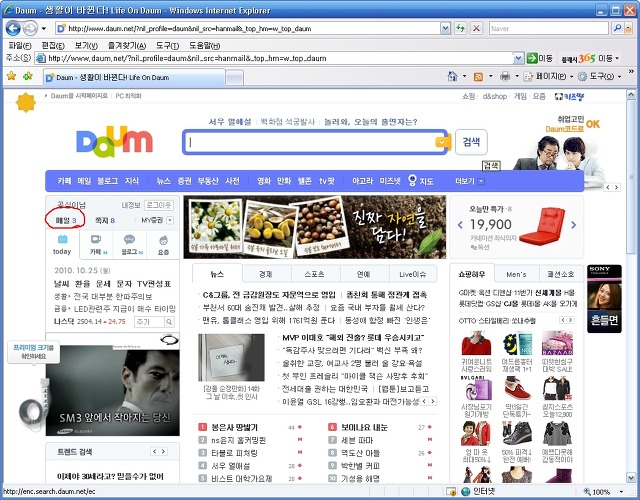
Task: Open the 보기(V) menu
Action: (86, 45)
